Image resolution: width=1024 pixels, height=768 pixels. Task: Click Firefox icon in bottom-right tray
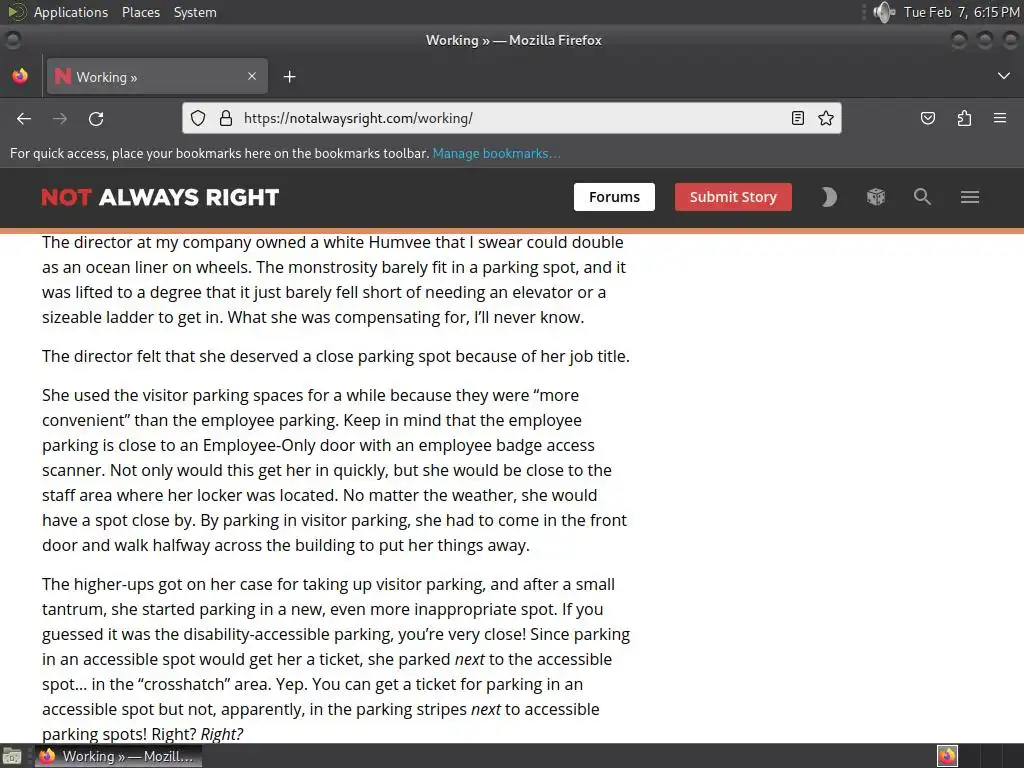click(x=947, y=756)
